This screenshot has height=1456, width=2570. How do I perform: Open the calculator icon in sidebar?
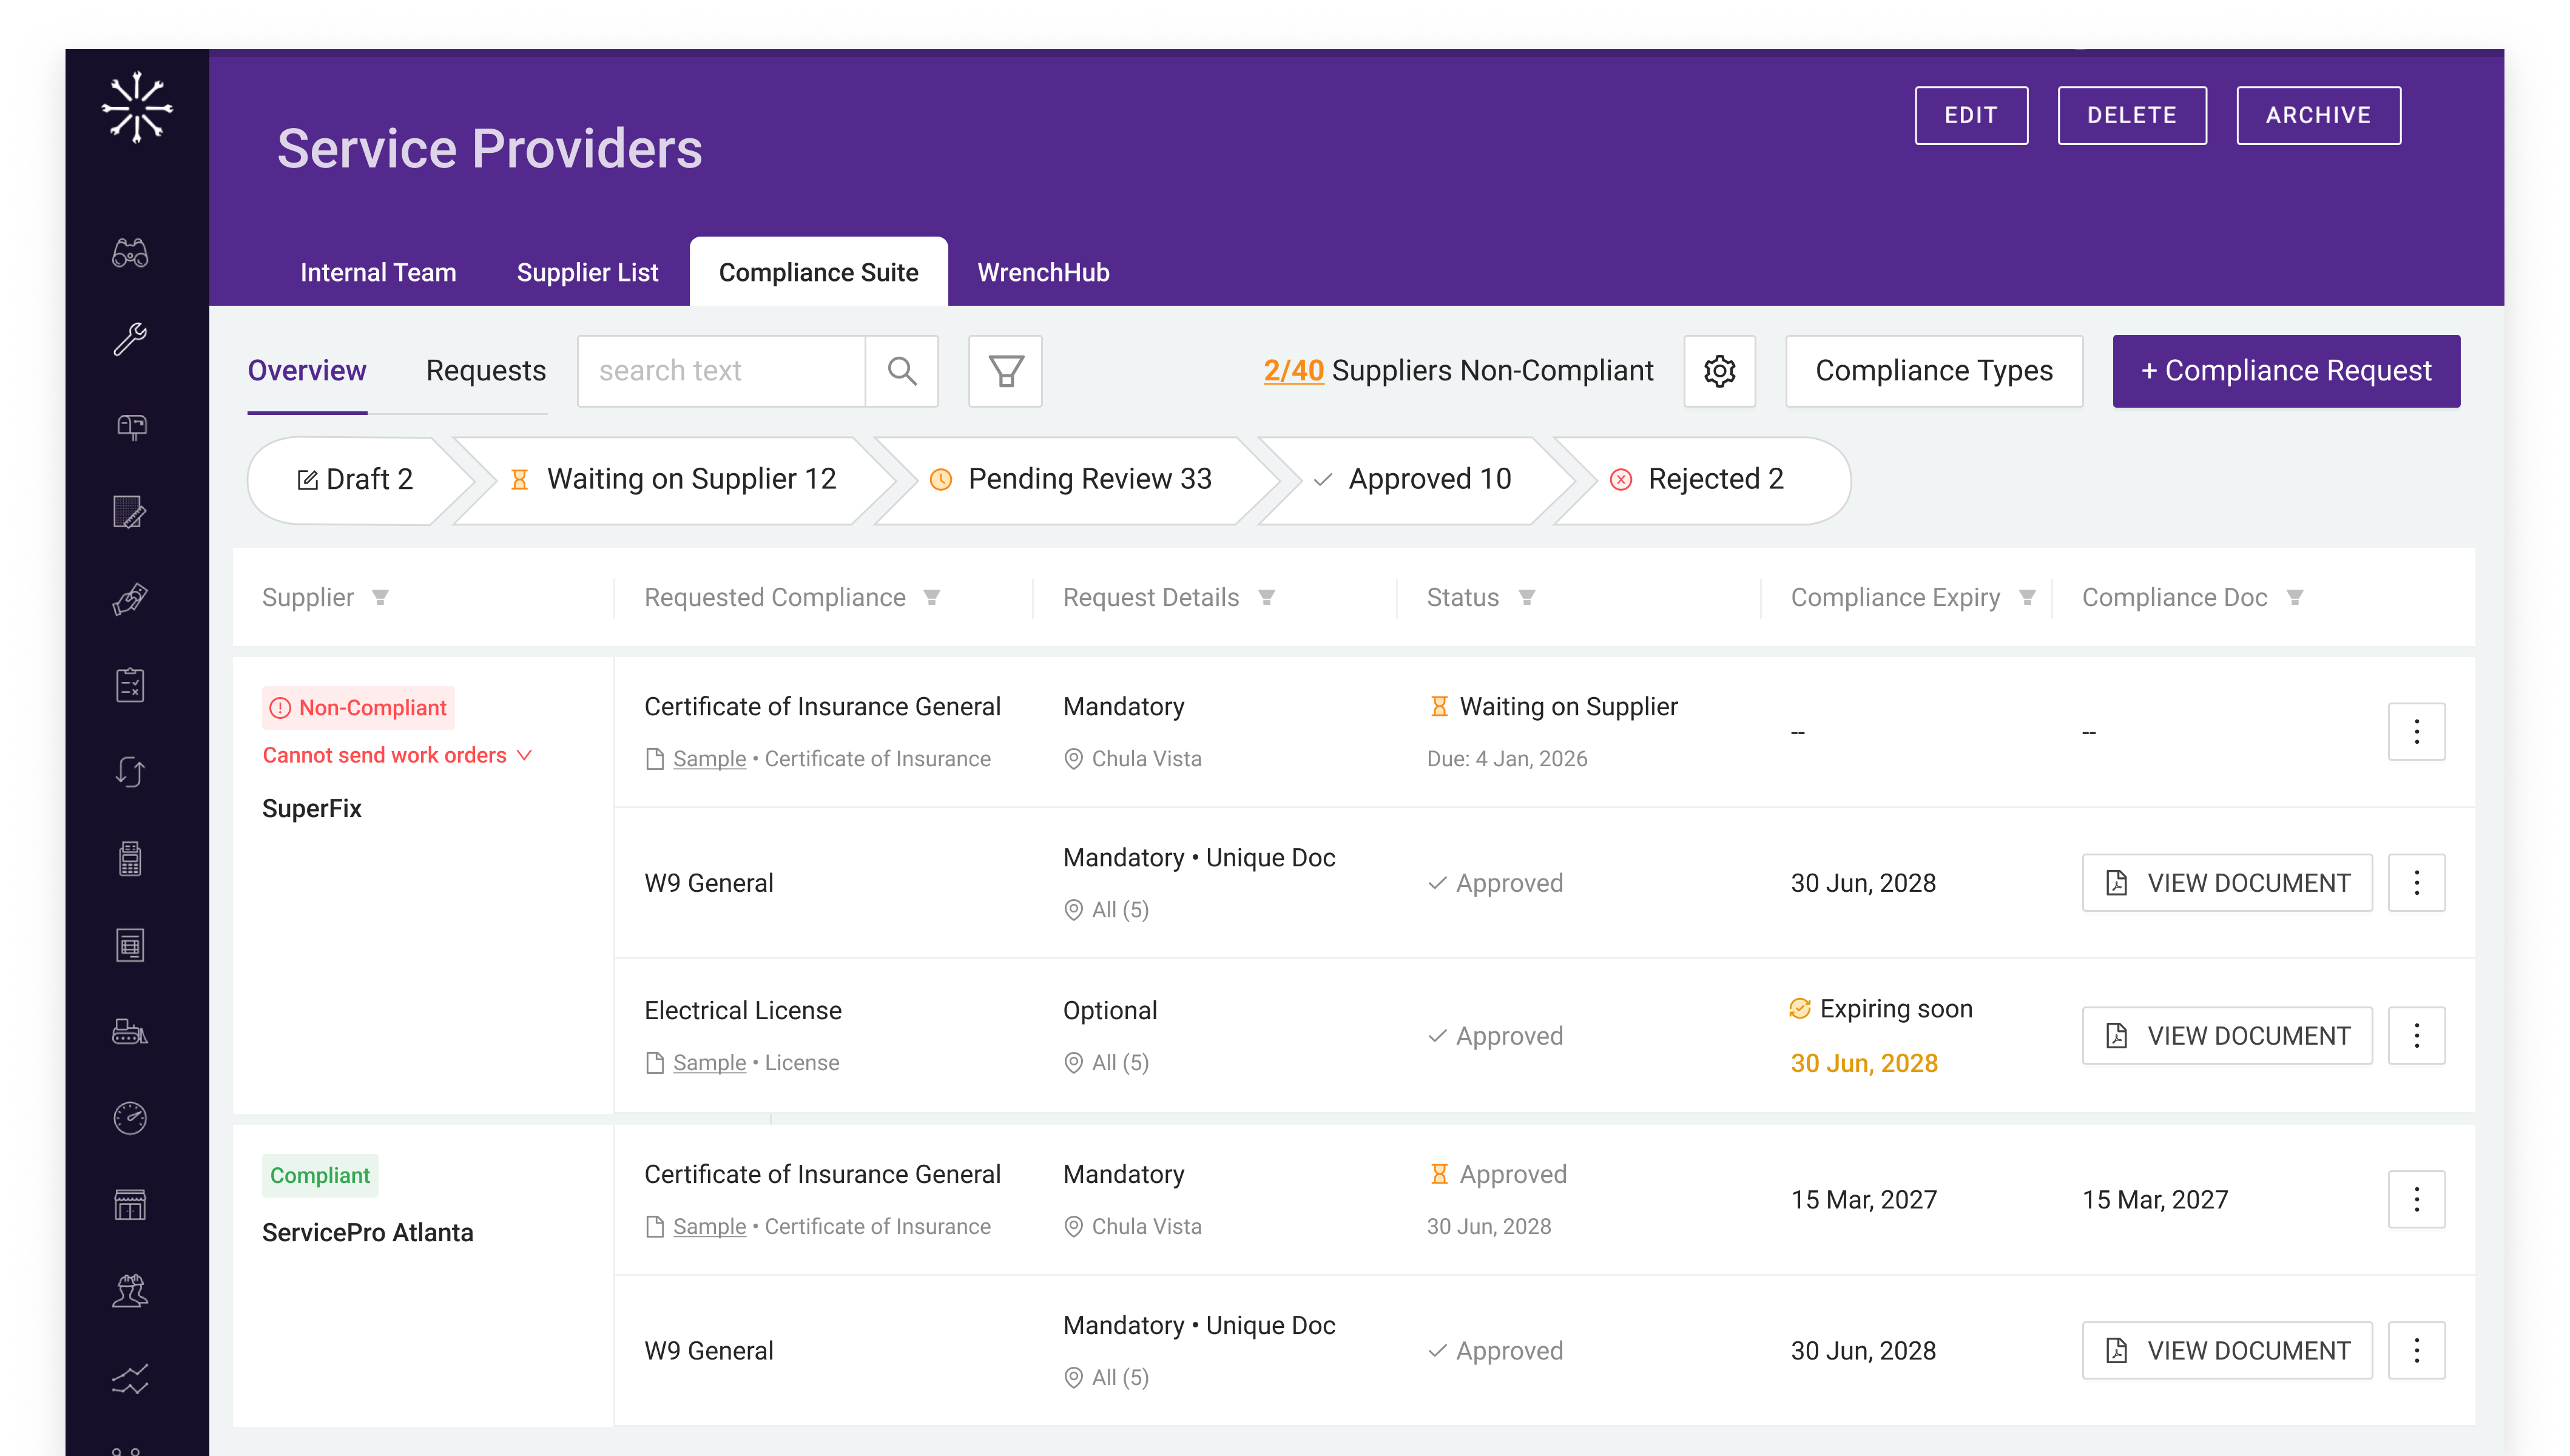coord(130,859)
